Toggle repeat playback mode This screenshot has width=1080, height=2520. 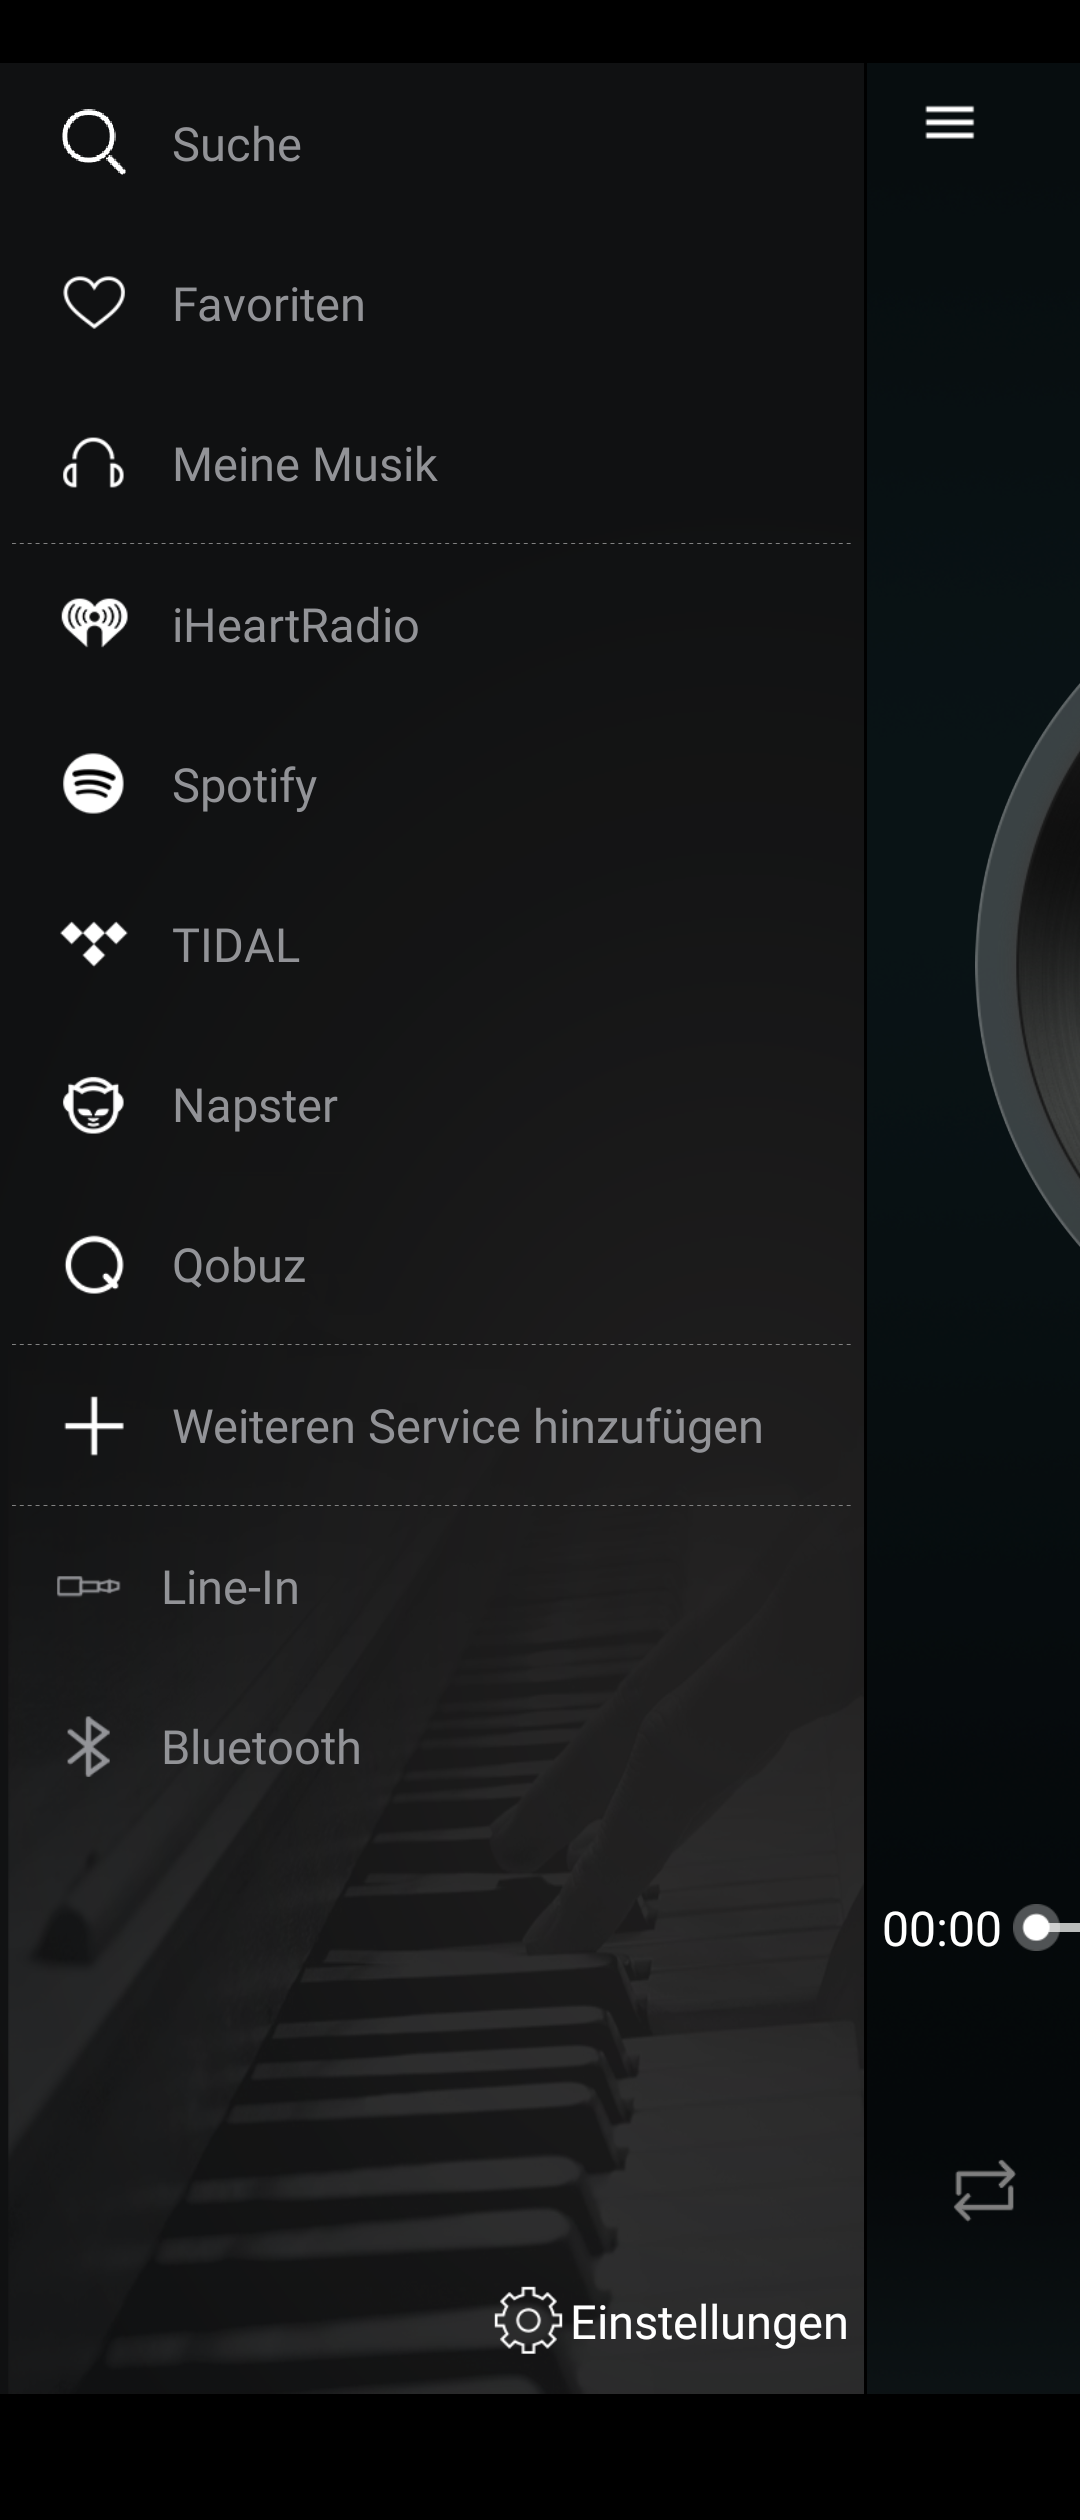[x=984, y=2192]
